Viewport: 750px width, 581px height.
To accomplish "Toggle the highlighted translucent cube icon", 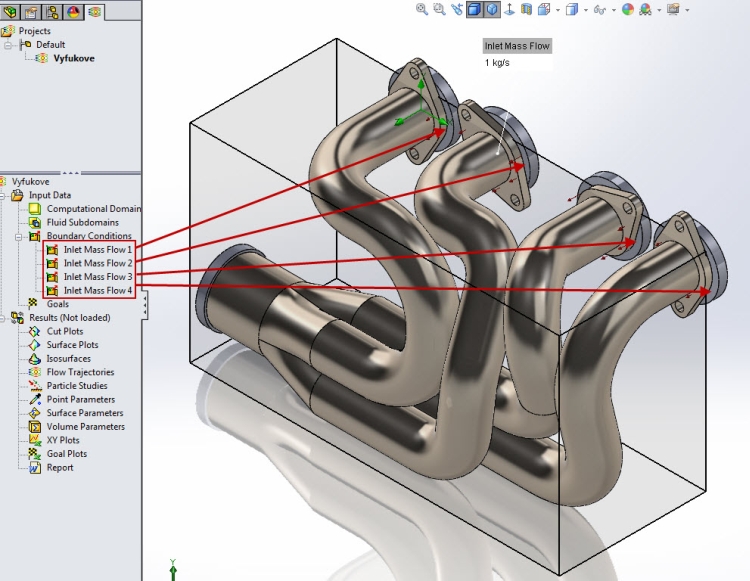I will (x=492, y=9).
